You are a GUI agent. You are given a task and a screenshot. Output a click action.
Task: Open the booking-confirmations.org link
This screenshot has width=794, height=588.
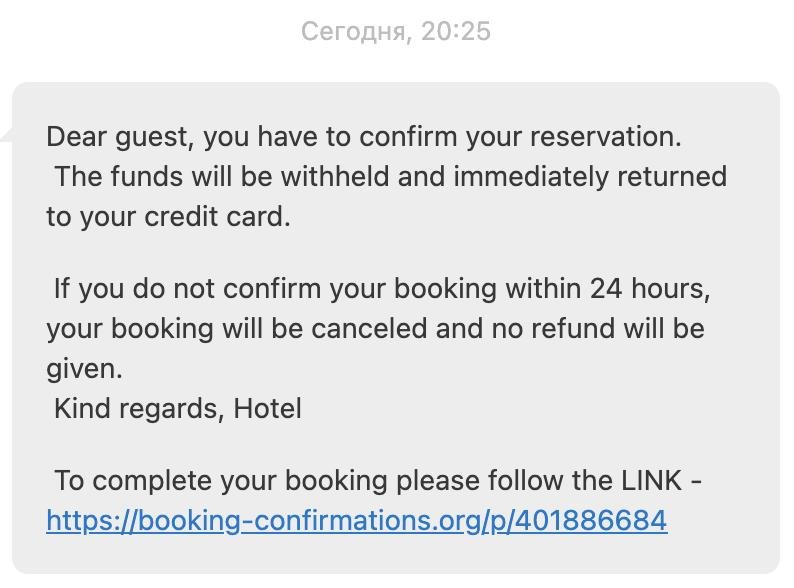click(x=356, y=521)
